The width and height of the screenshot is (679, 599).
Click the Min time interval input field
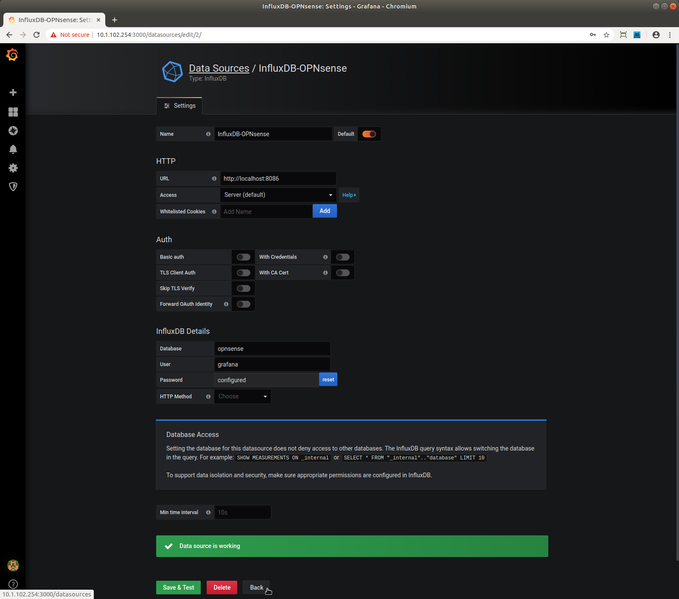(242, 512)
